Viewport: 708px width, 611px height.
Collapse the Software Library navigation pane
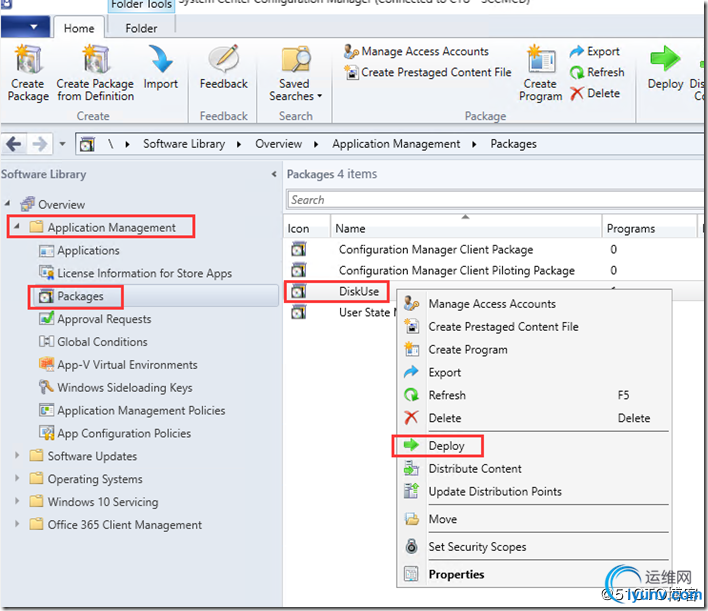(x=274, y=174)
